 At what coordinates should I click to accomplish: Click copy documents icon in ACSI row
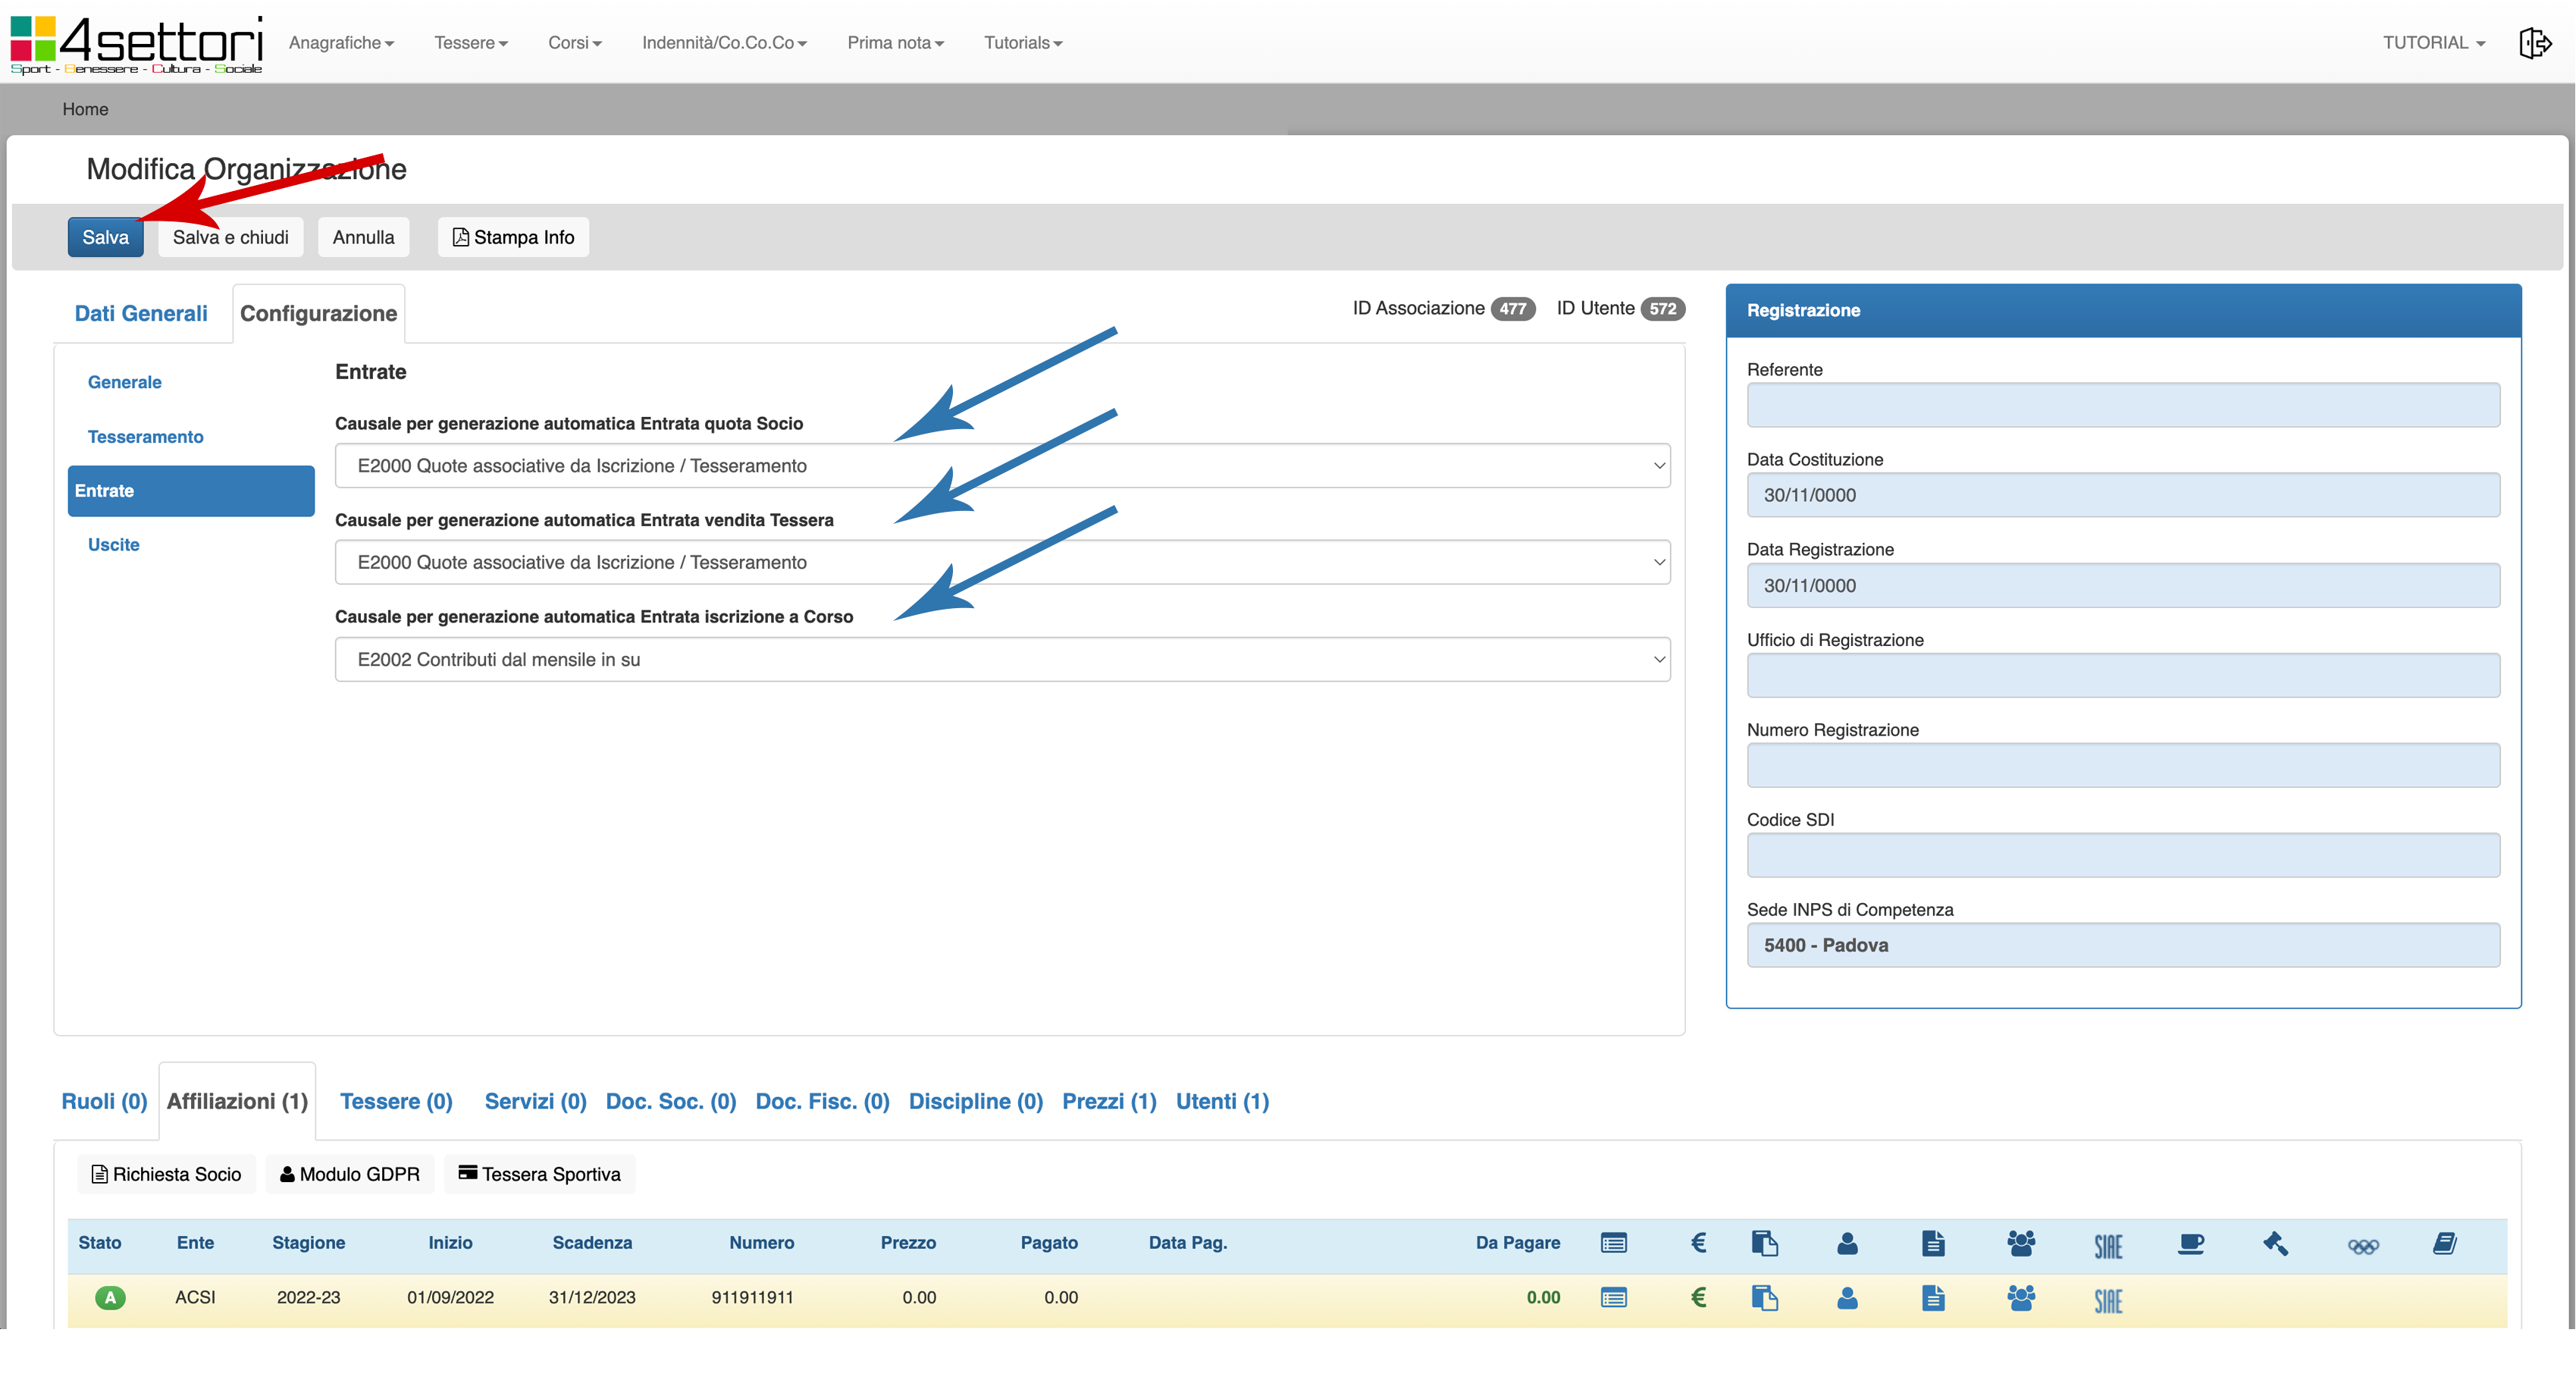tap(1764, 1297)
